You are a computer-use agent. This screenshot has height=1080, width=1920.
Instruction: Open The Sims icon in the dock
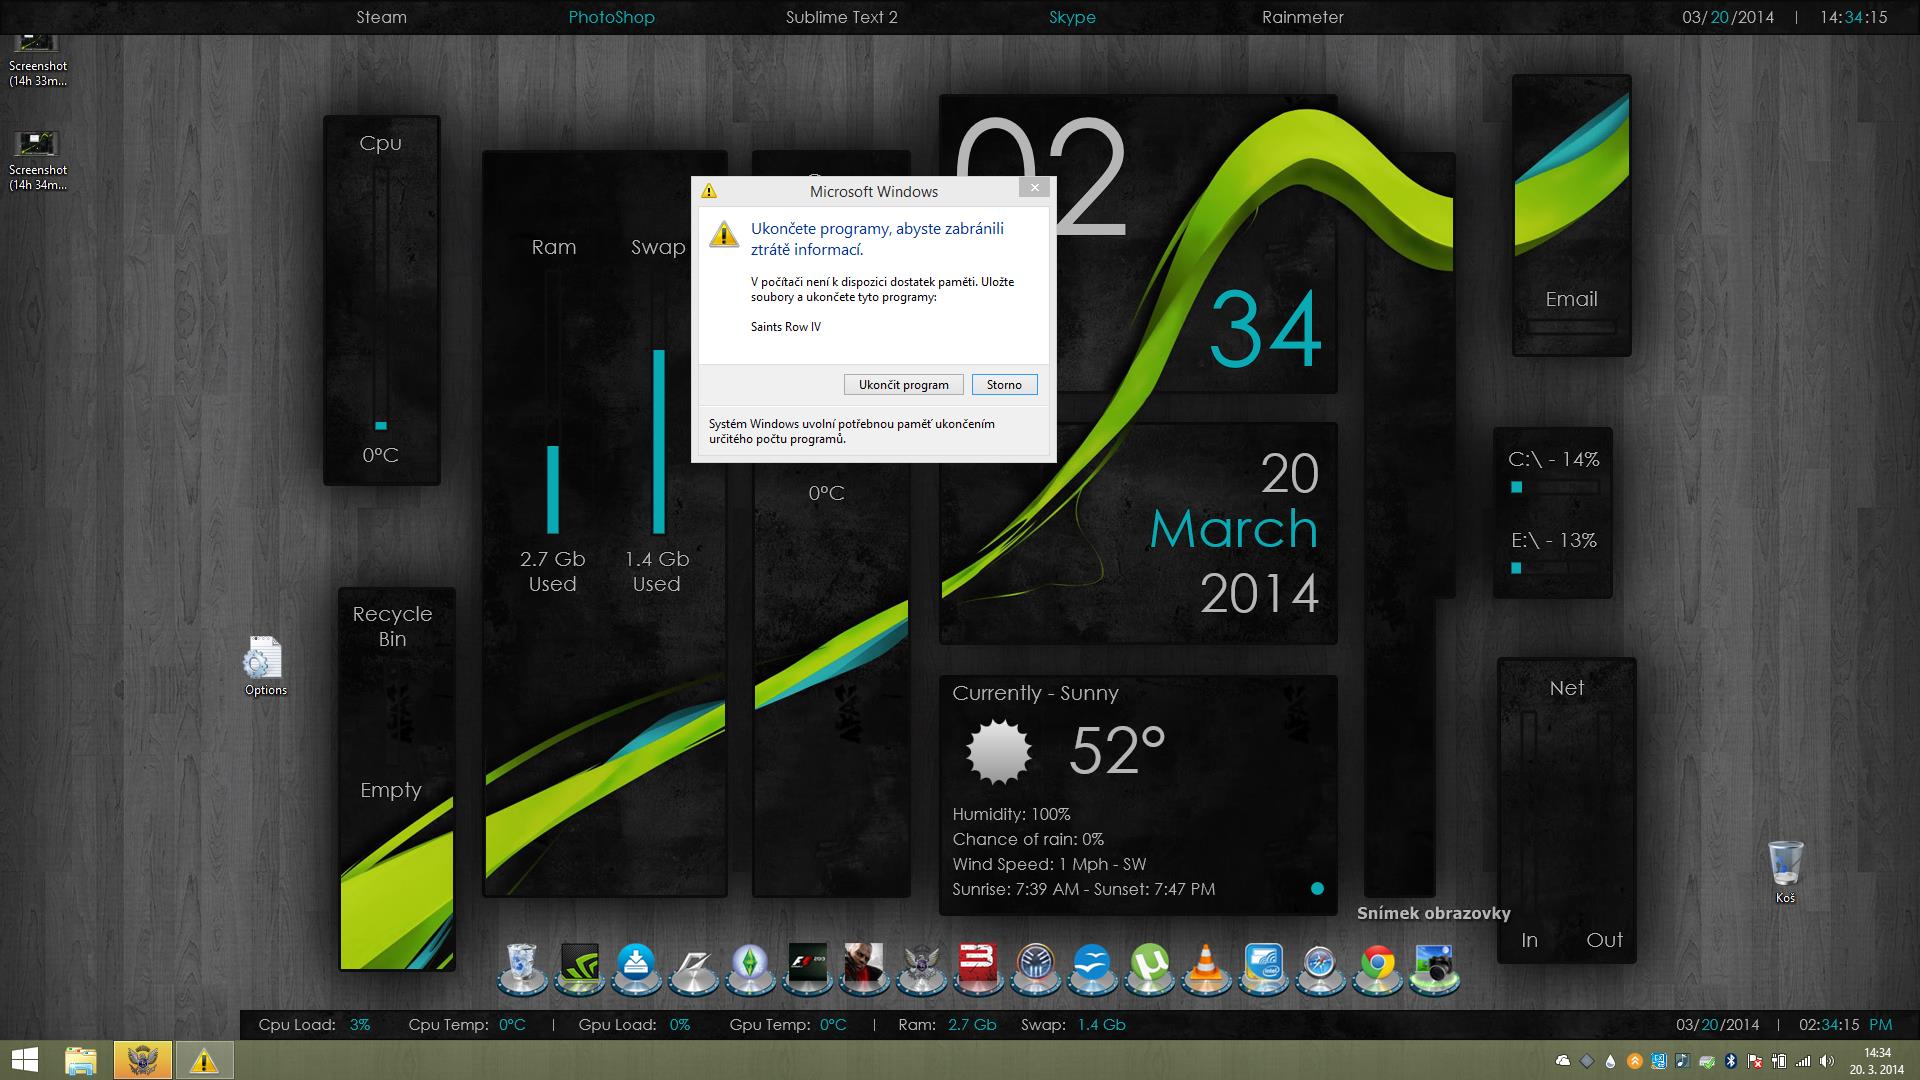[750, 966]
